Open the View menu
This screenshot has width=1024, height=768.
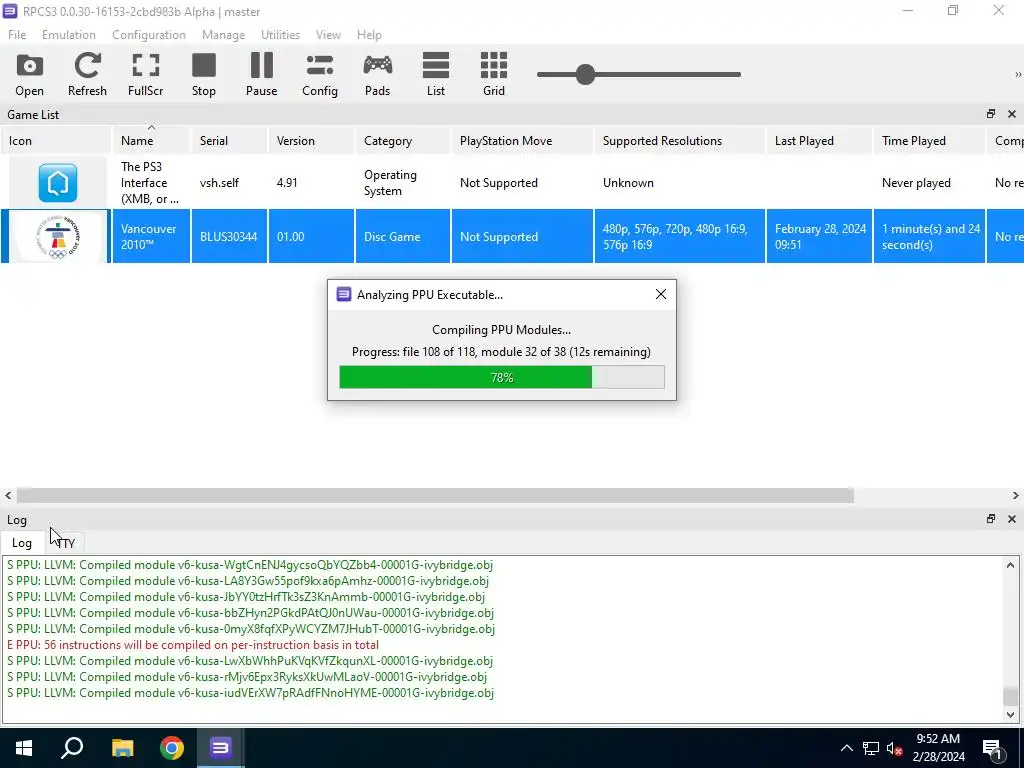[328, 35]
